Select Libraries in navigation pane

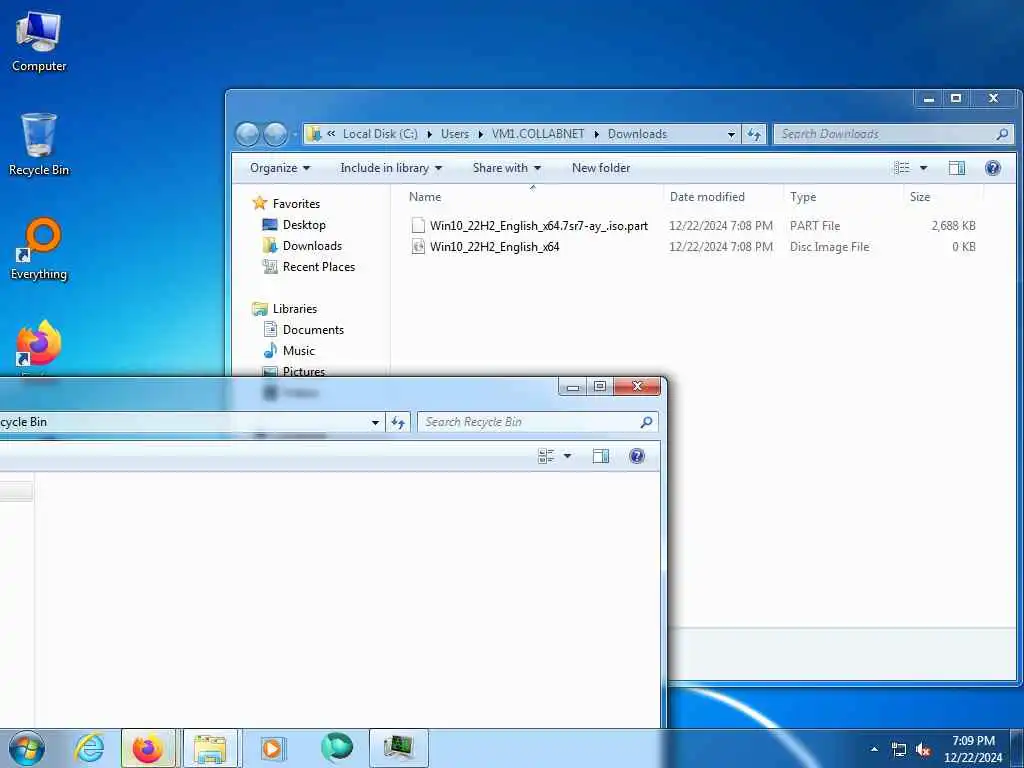tap(295, 309)
